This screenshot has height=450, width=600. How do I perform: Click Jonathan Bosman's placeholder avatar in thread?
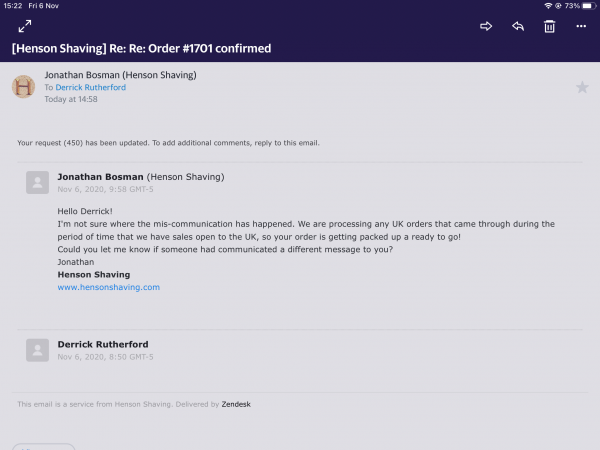(x=38, y=183)
